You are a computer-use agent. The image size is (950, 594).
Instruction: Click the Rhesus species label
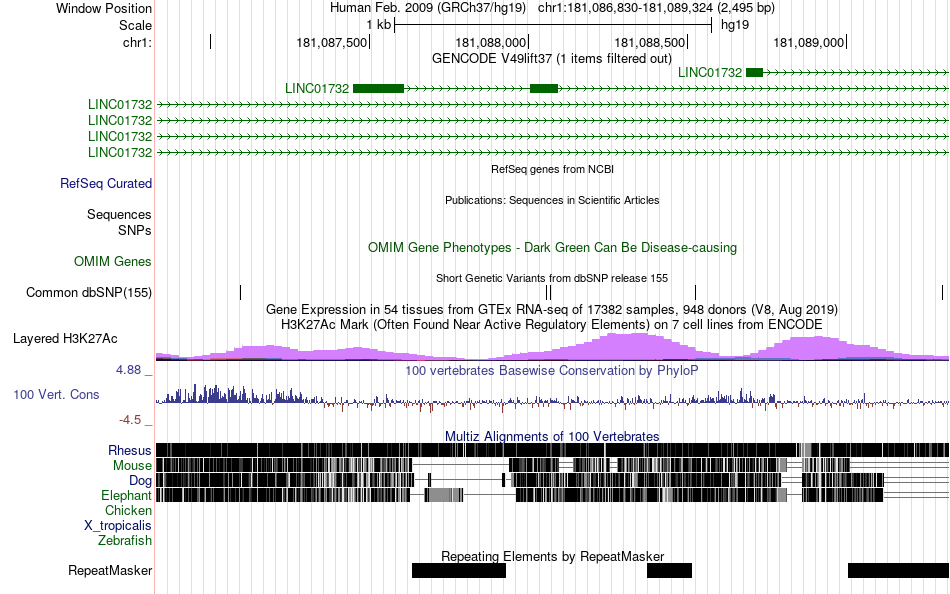point(130,450)
